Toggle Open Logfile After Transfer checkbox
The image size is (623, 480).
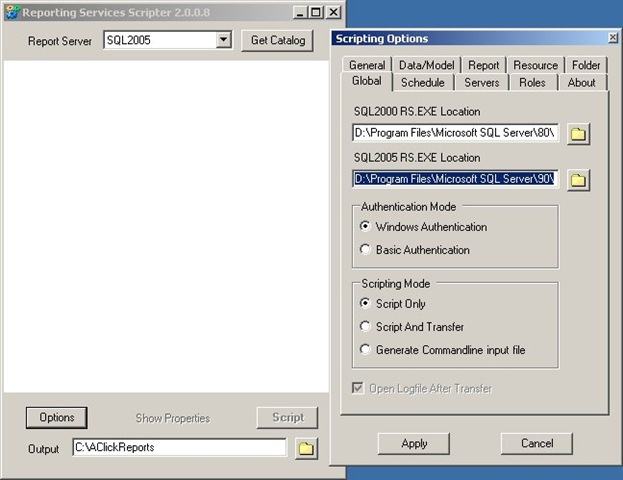(358, 388)
